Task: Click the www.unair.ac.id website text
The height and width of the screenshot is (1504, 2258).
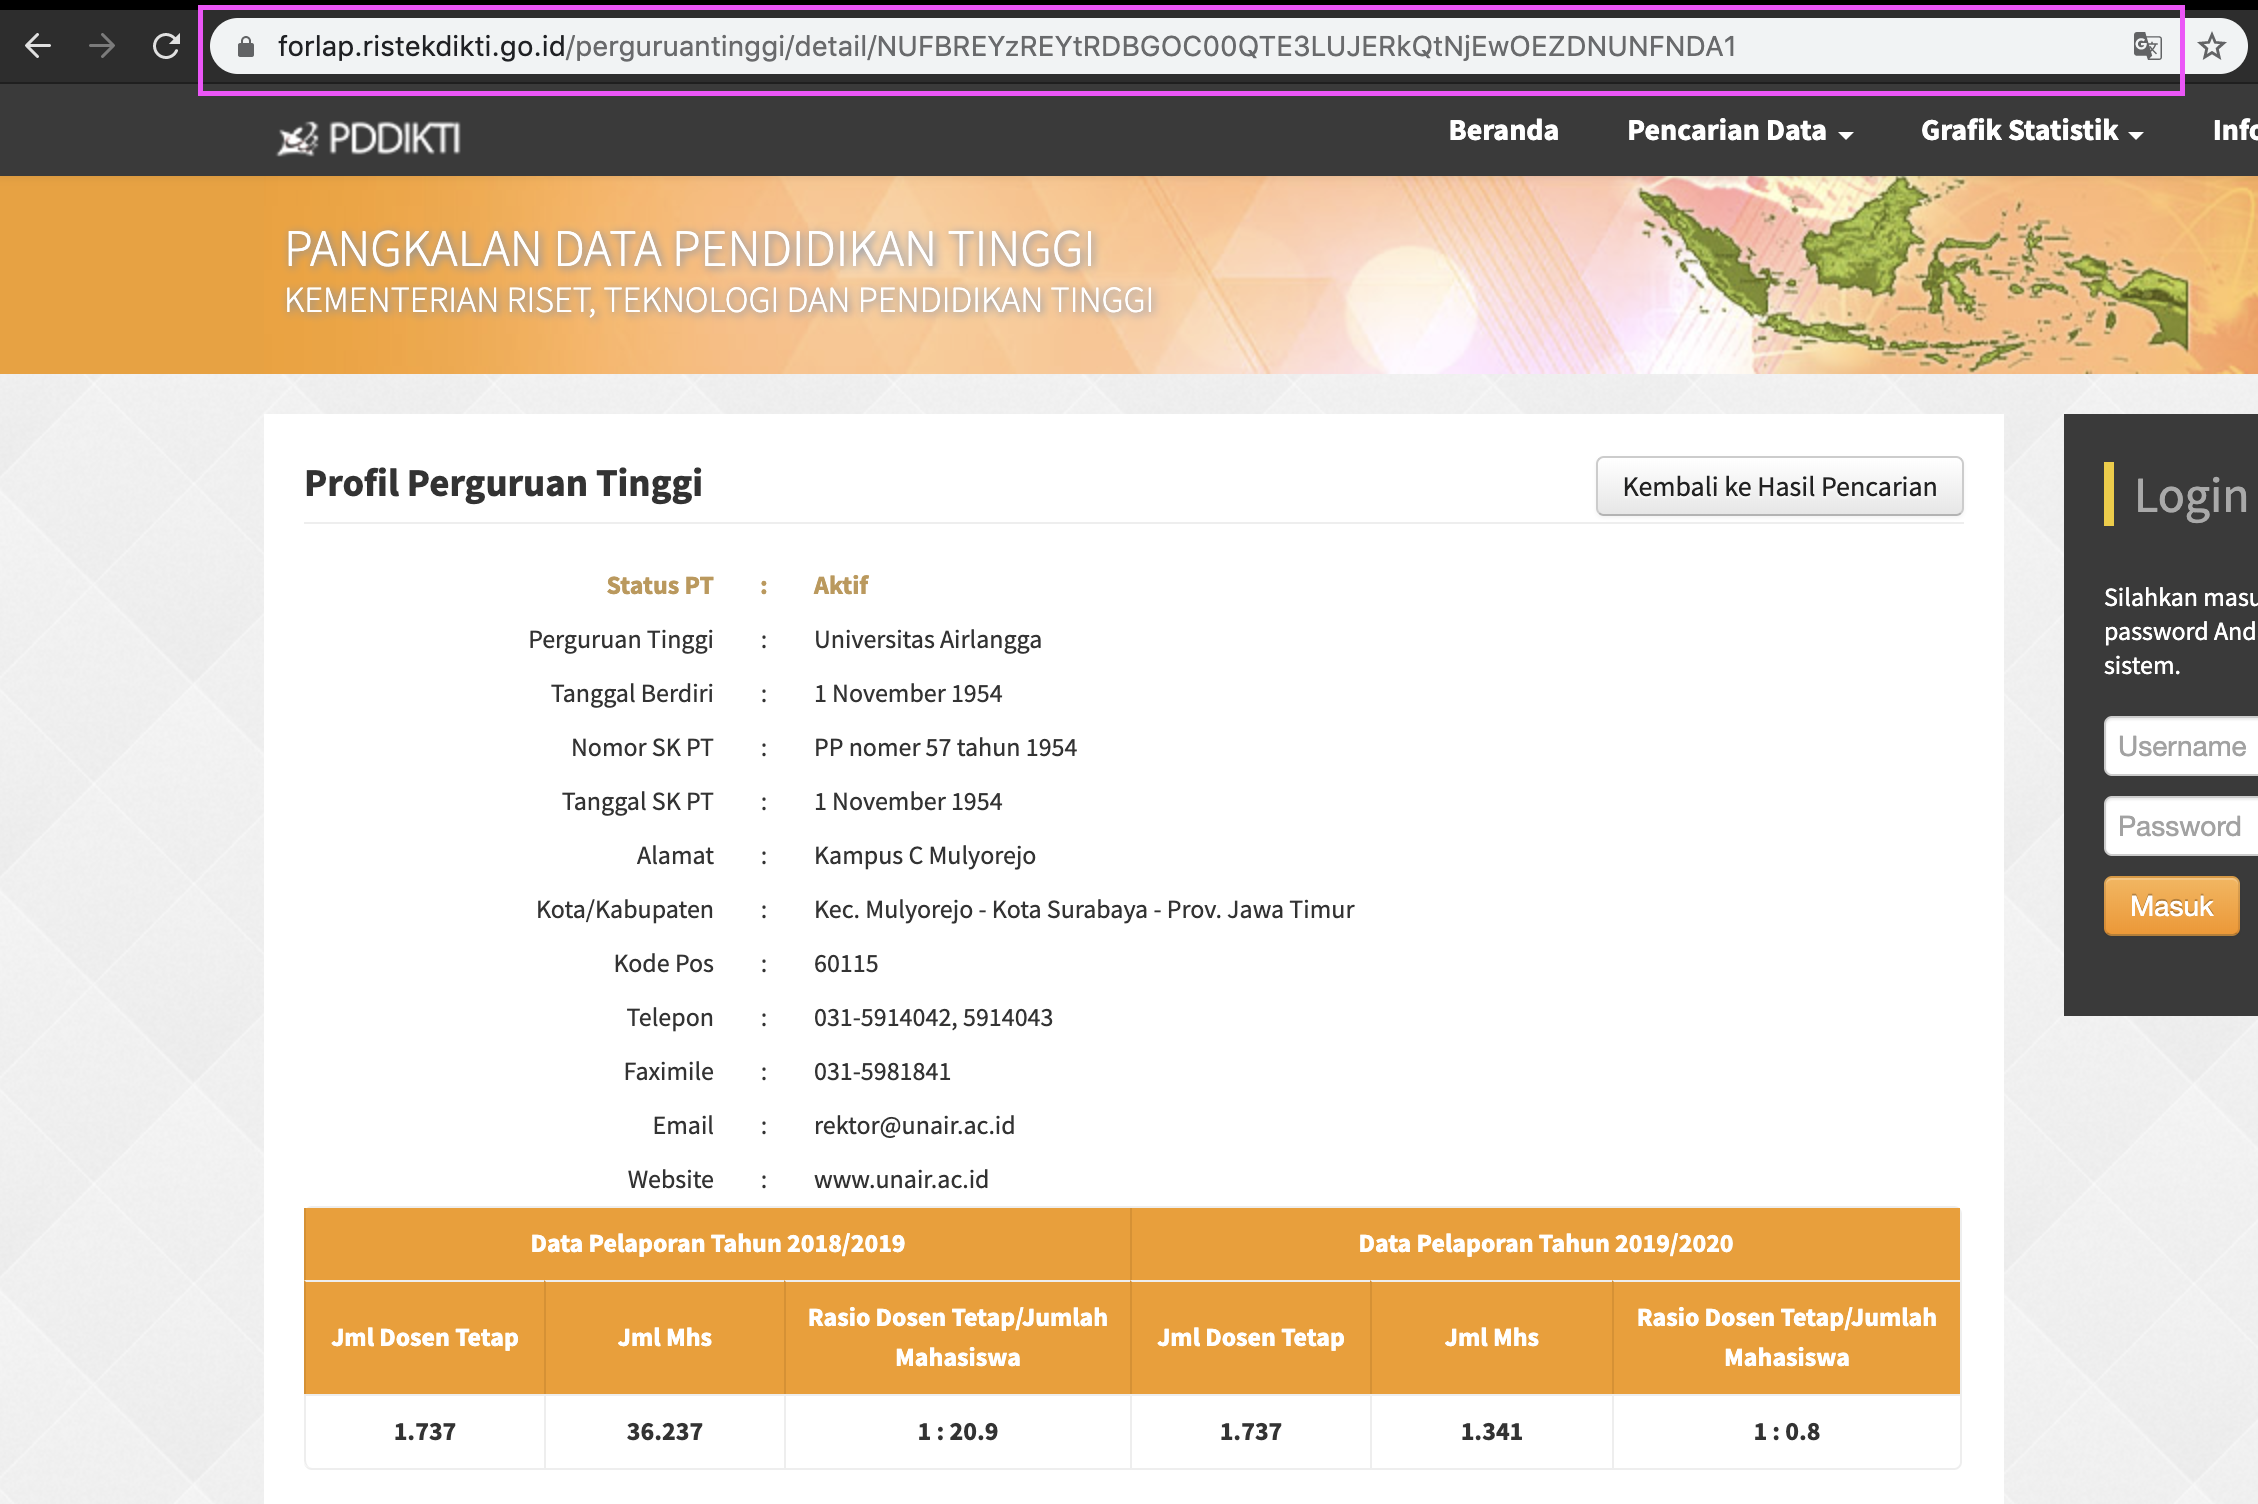Action: coord(901,1179)
